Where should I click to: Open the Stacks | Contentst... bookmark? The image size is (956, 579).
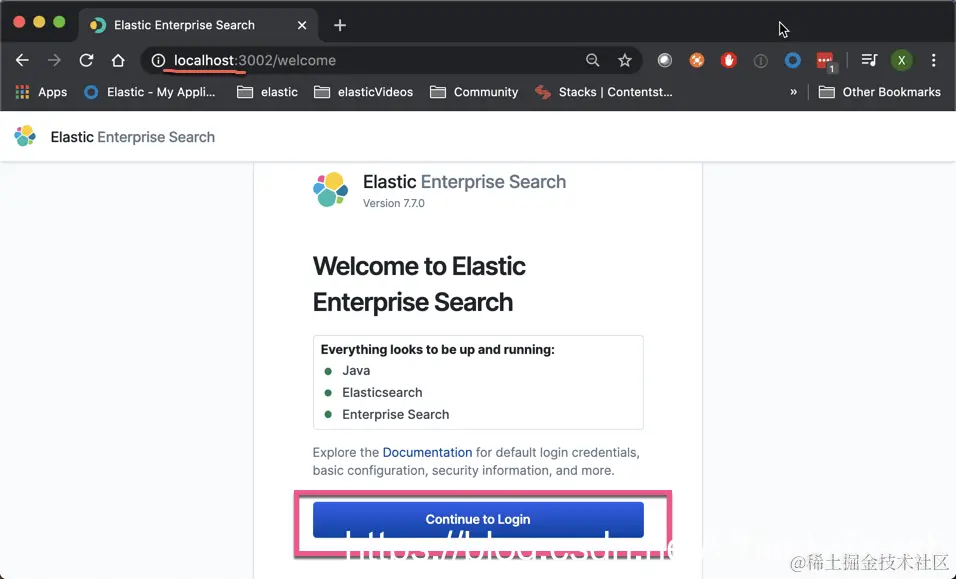604,92
